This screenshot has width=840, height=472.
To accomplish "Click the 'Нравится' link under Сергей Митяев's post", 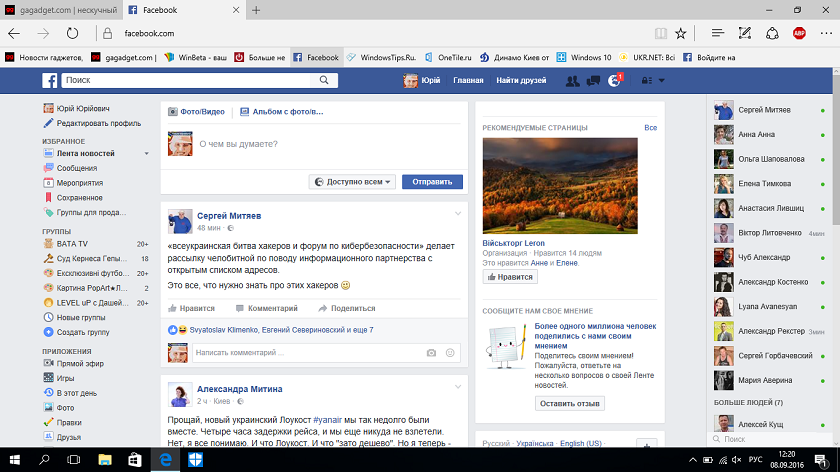I will point(192,309).
